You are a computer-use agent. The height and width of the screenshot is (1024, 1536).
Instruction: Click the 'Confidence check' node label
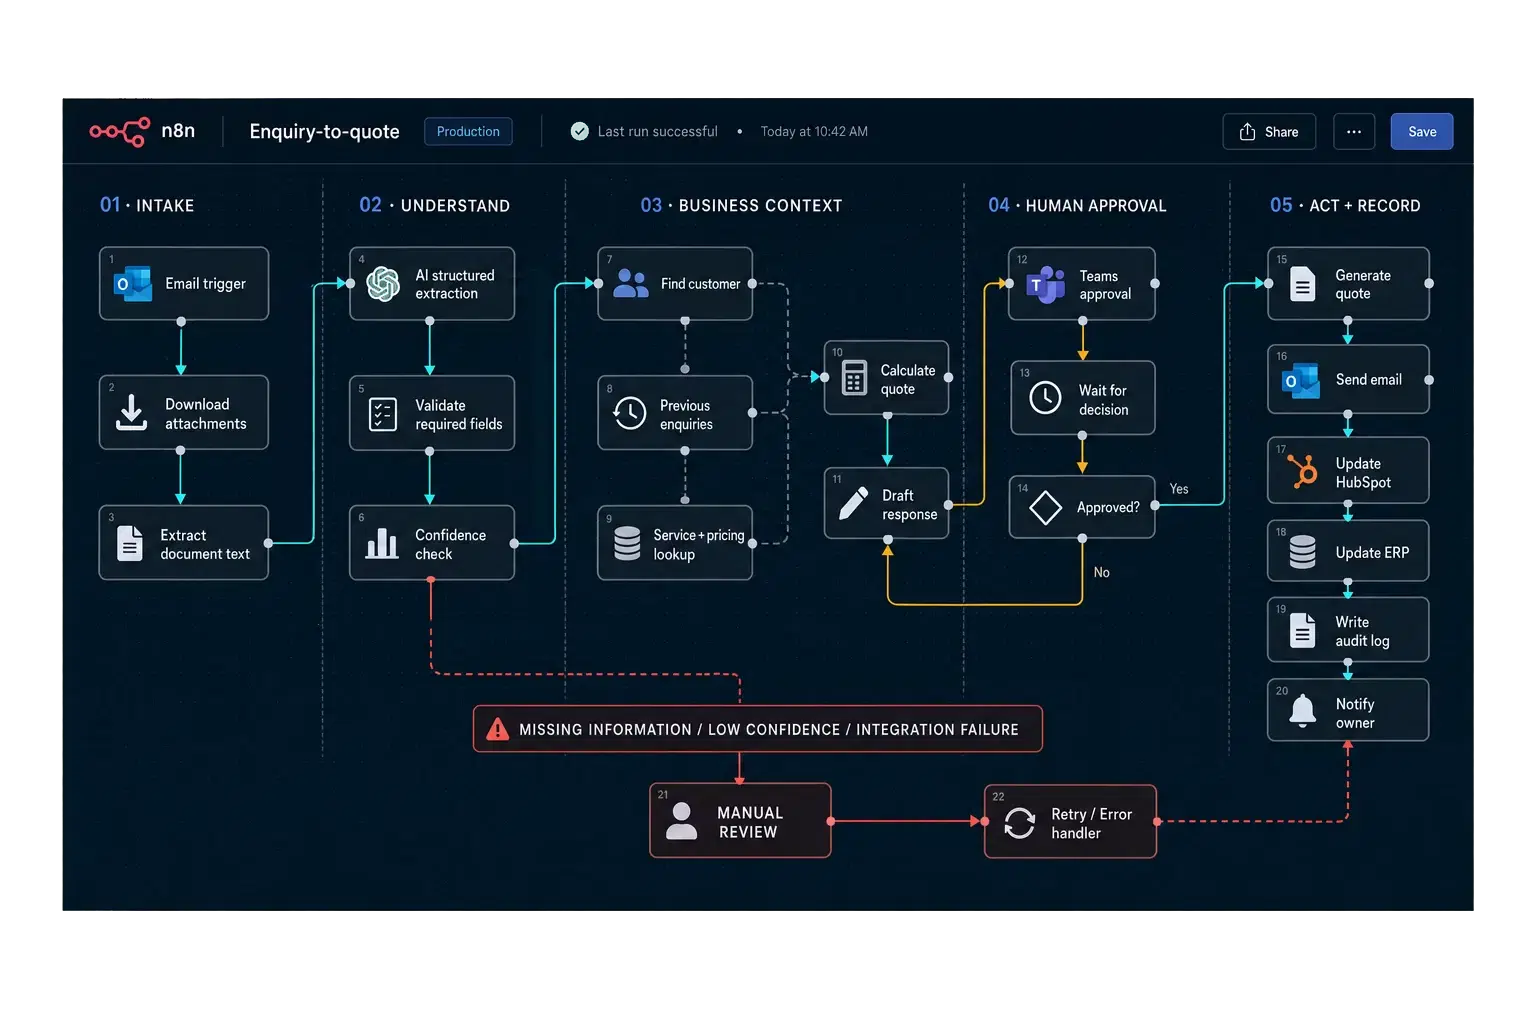pos(450,545)
